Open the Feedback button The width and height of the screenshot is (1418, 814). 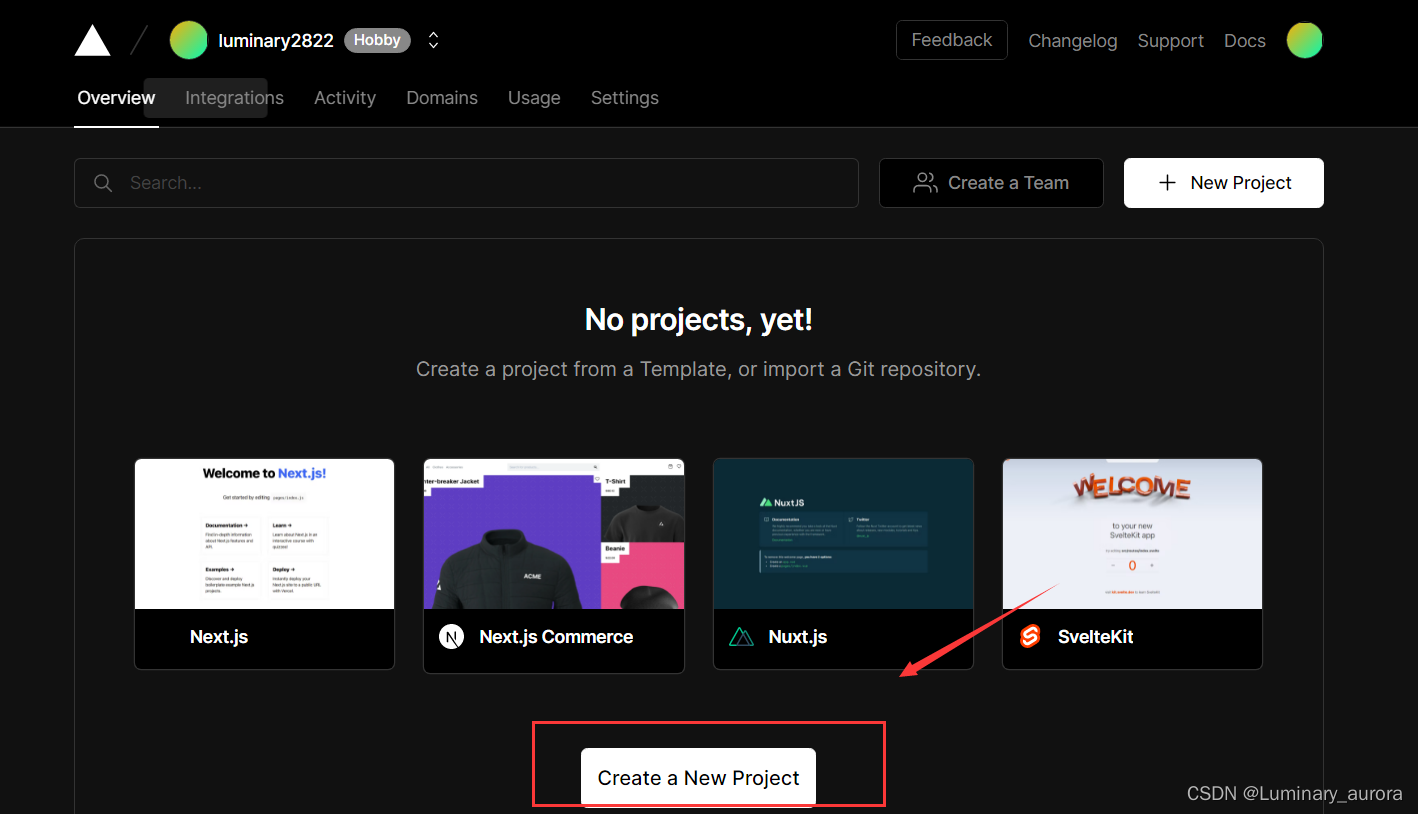[951, 40]
